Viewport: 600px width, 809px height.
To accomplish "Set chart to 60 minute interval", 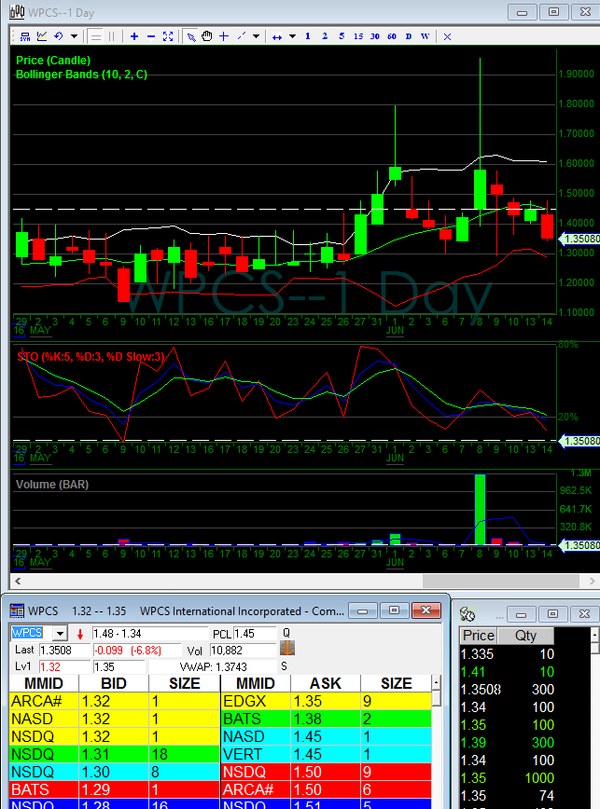I will point(392,36).
